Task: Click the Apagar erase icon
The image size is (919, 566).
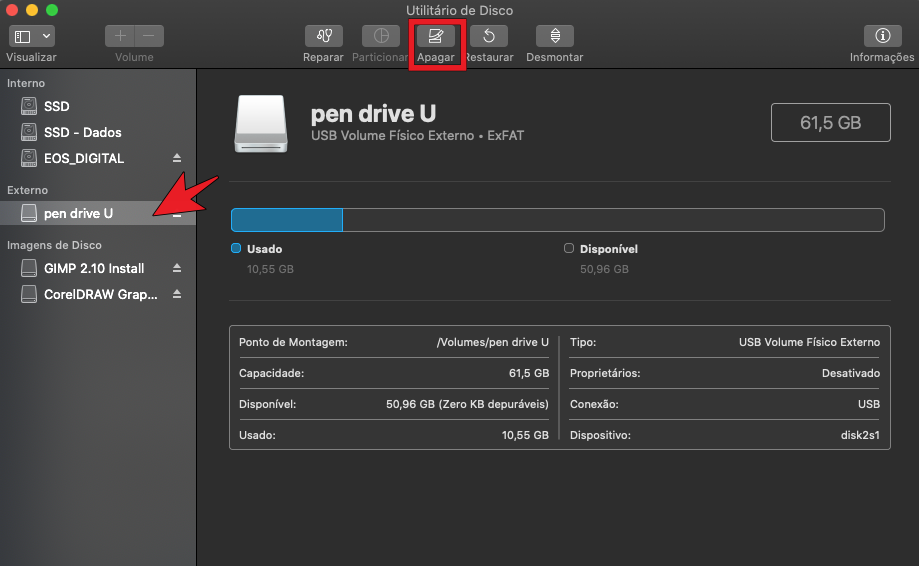Action: click(x=436, y=36)
